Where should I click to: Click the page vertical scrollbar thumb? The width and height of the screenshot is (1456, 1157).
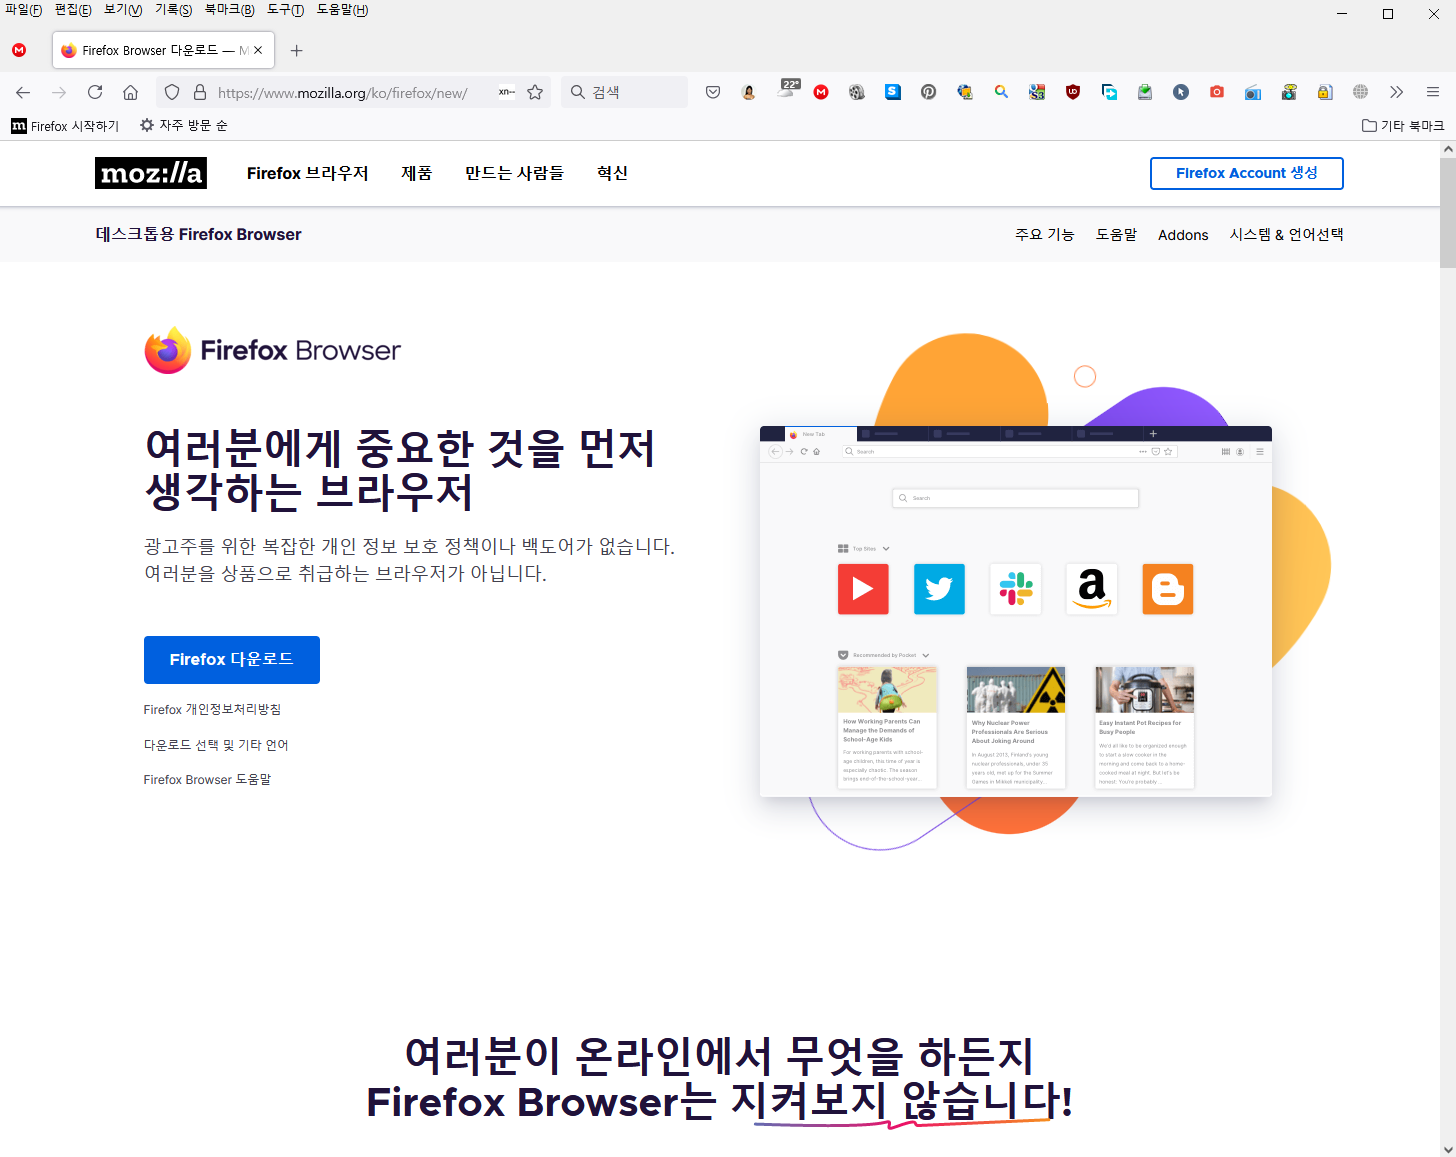coord(1447,212)
